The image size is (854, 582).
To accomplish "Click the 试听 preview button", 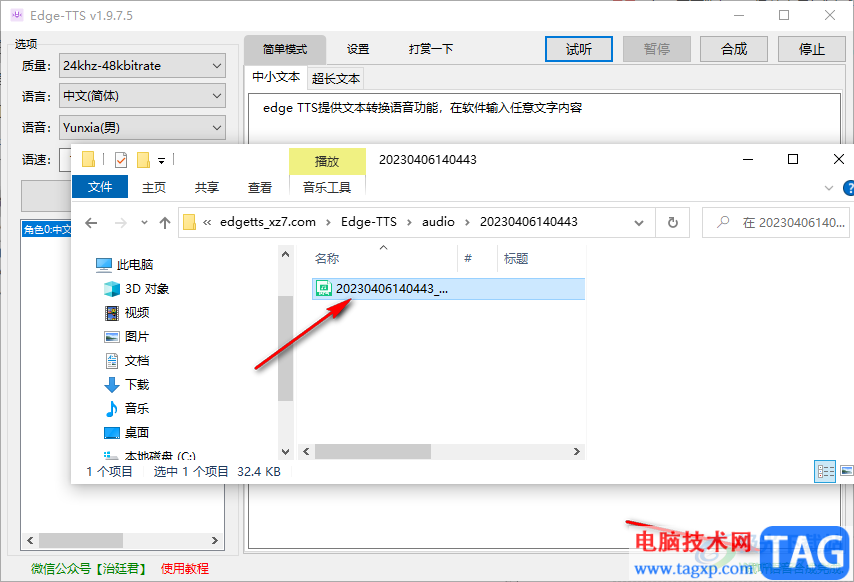I will click(x=579, y=50).
